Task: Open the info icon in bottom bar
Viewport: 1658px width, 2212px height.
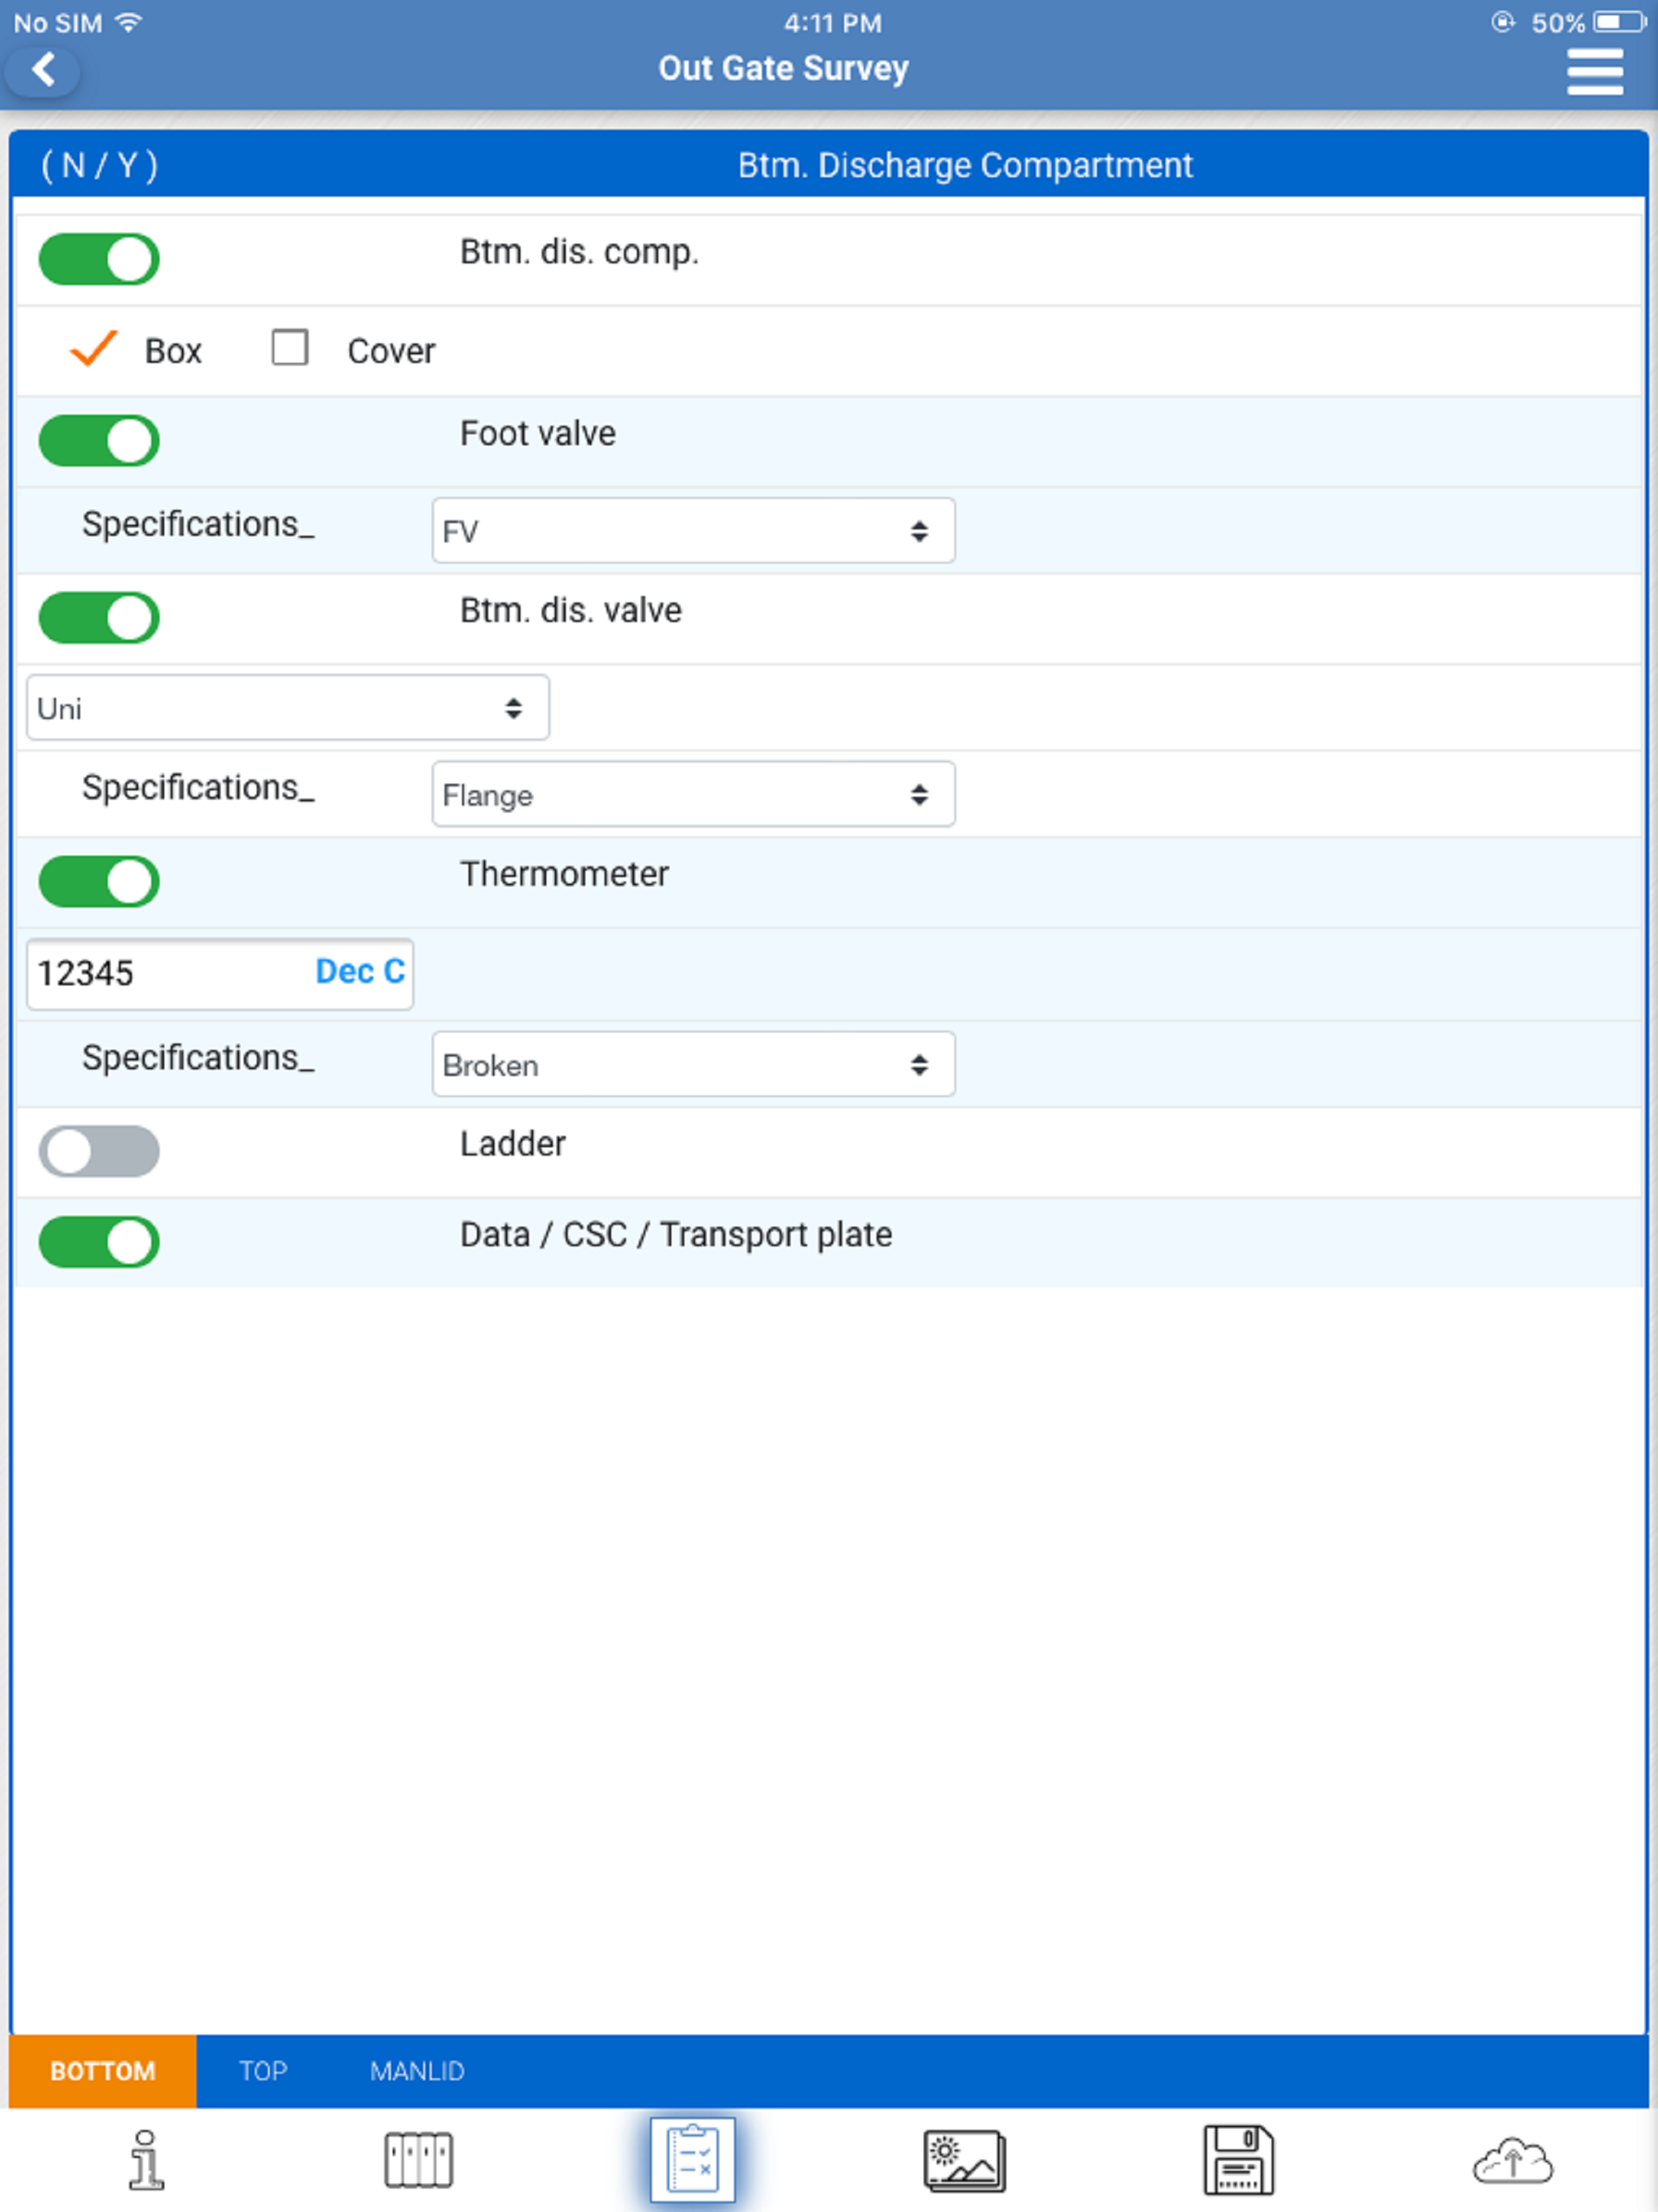Action: (x=146, y=2160)
